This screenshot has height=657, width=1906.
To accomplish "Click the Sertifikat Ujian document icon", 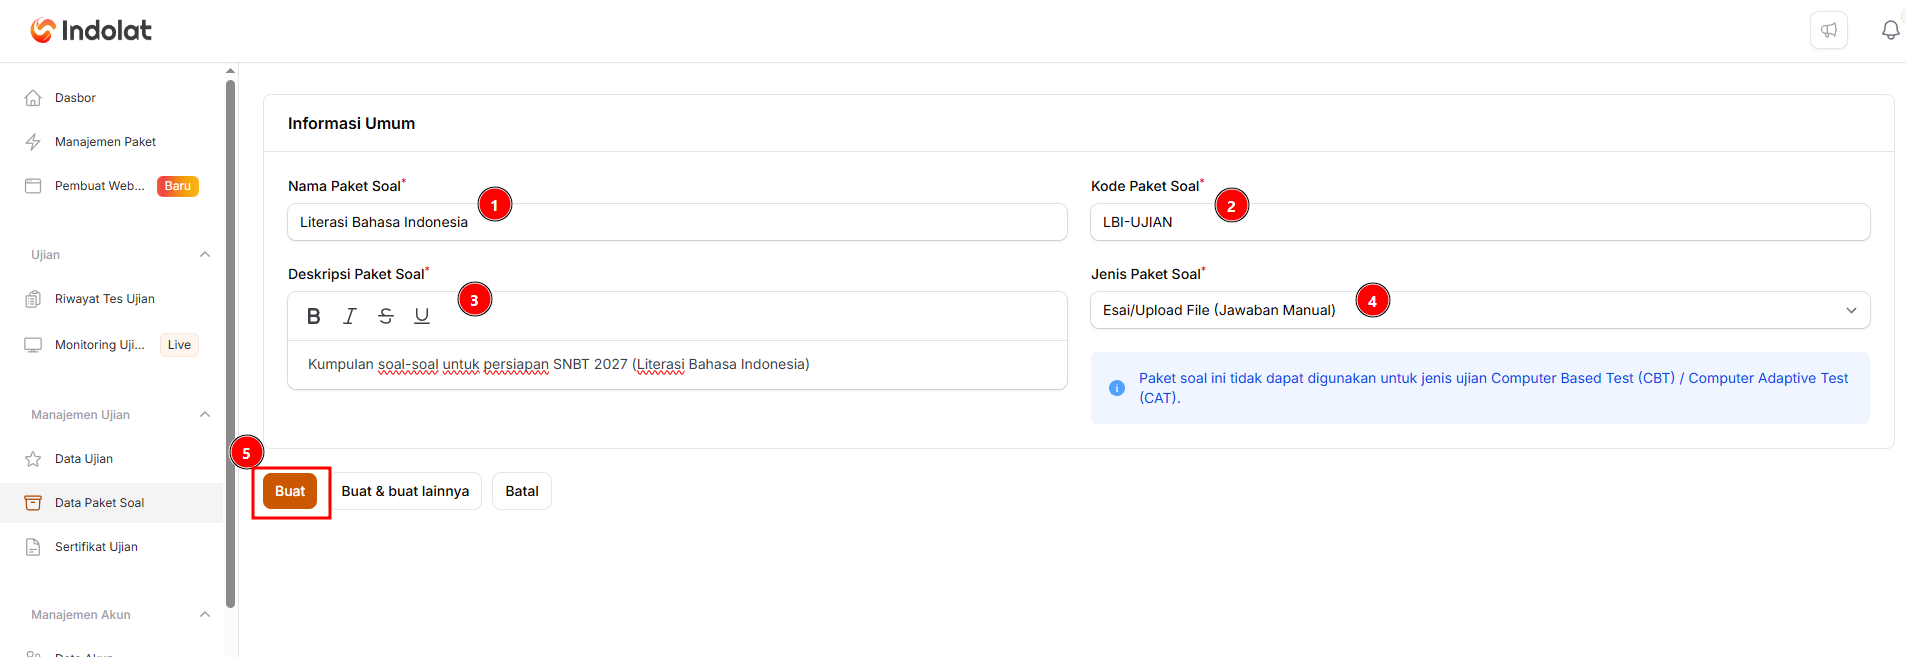I will pos(33,547).
